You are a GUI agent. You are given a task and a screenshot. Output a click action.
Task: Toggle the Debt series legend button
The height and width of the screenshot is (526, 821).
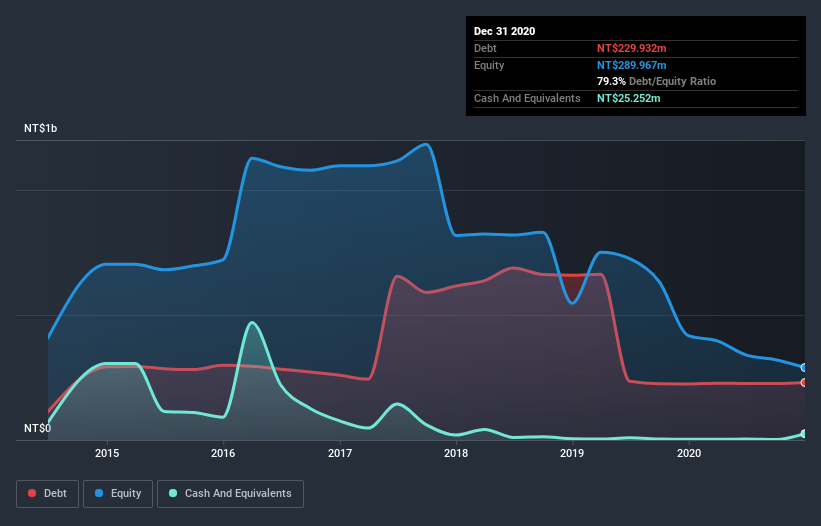[x=48, y=494]
